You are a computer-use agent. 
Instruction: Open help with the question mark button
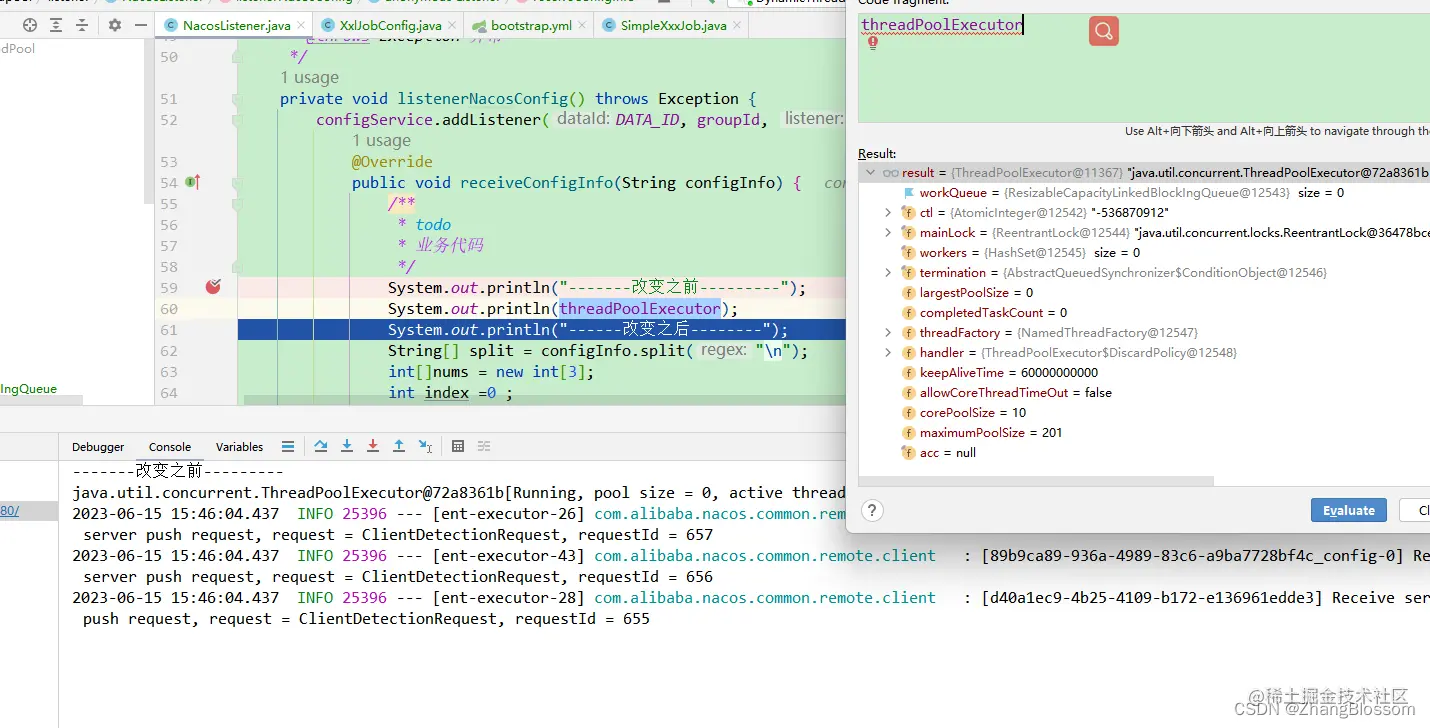[x=872, y=510]
